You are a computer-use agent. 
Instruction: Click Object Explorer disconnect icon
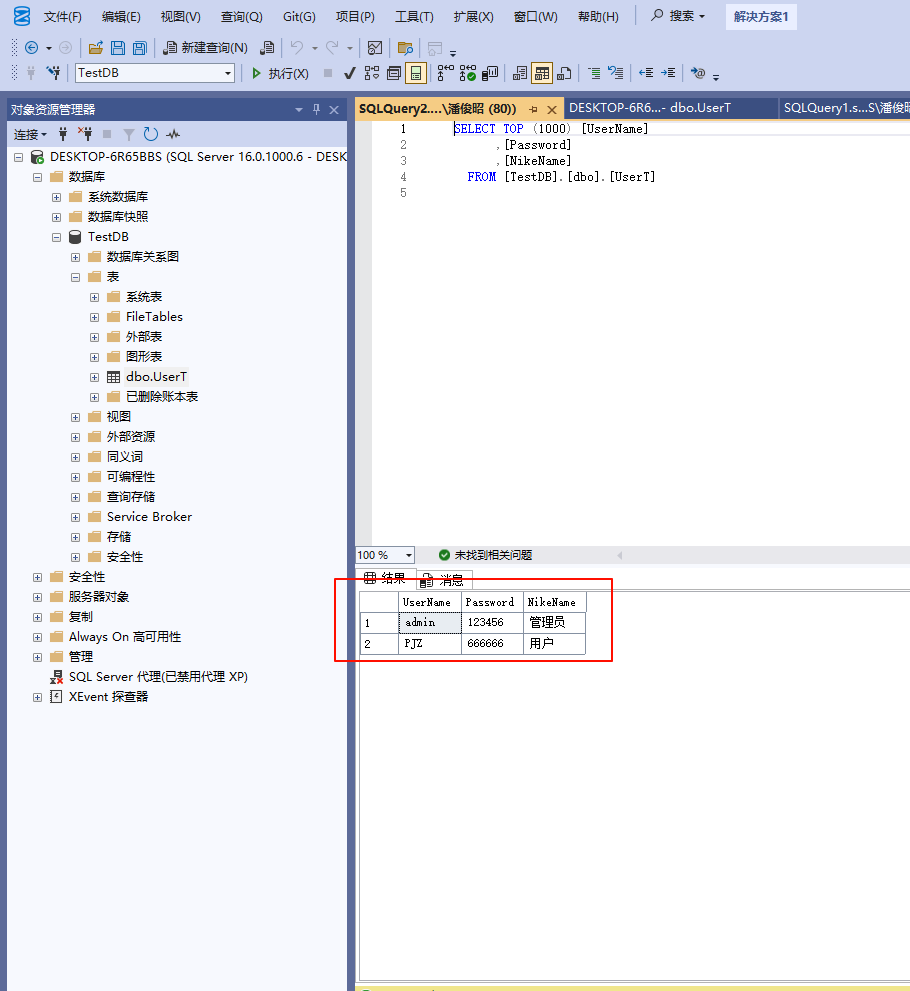point(85,134)
